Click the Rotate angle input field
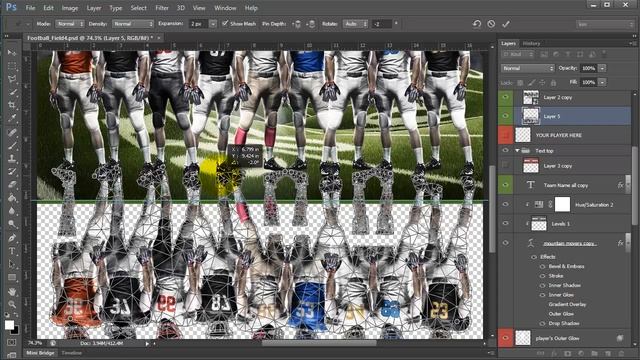 382,24
